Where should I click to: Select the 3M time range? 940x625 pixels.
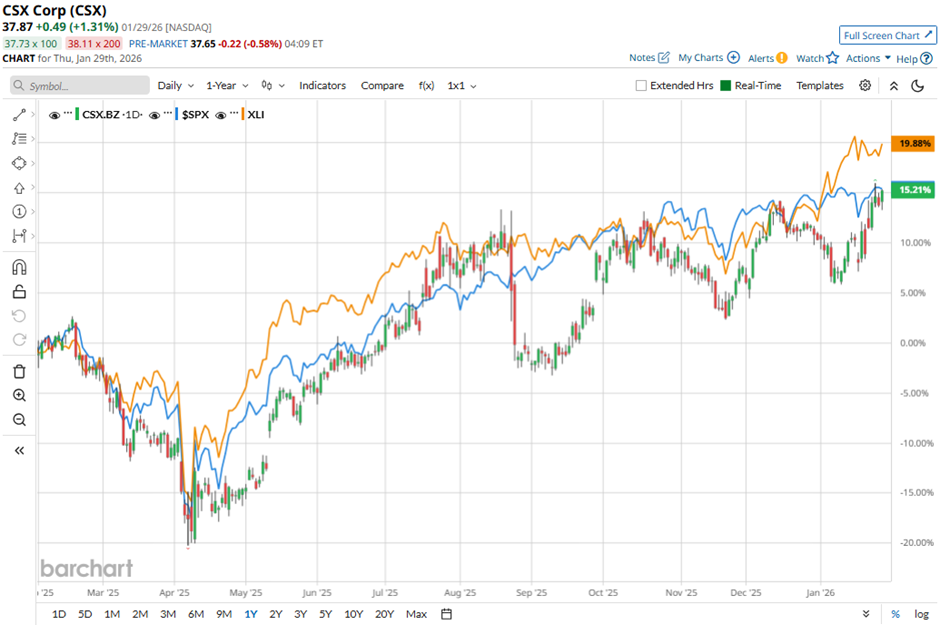click(168, 614)
